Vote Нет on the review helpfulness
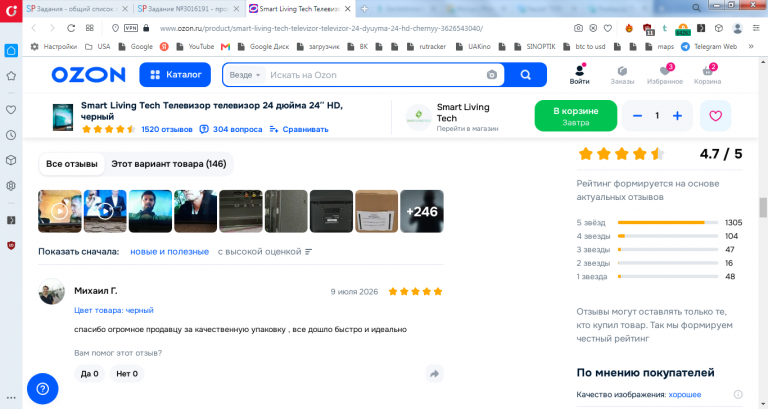The image size is (768, 409). click(x=127, y=374)
